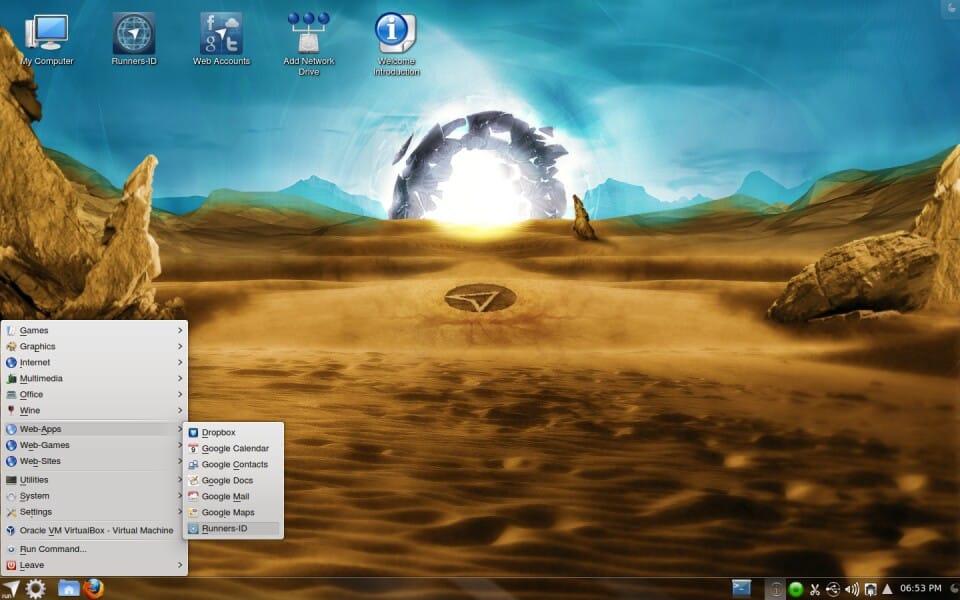Open the desktop toolbox in the top-right corner
Screen dimensions: 960x600
click(x=951, y=8)
